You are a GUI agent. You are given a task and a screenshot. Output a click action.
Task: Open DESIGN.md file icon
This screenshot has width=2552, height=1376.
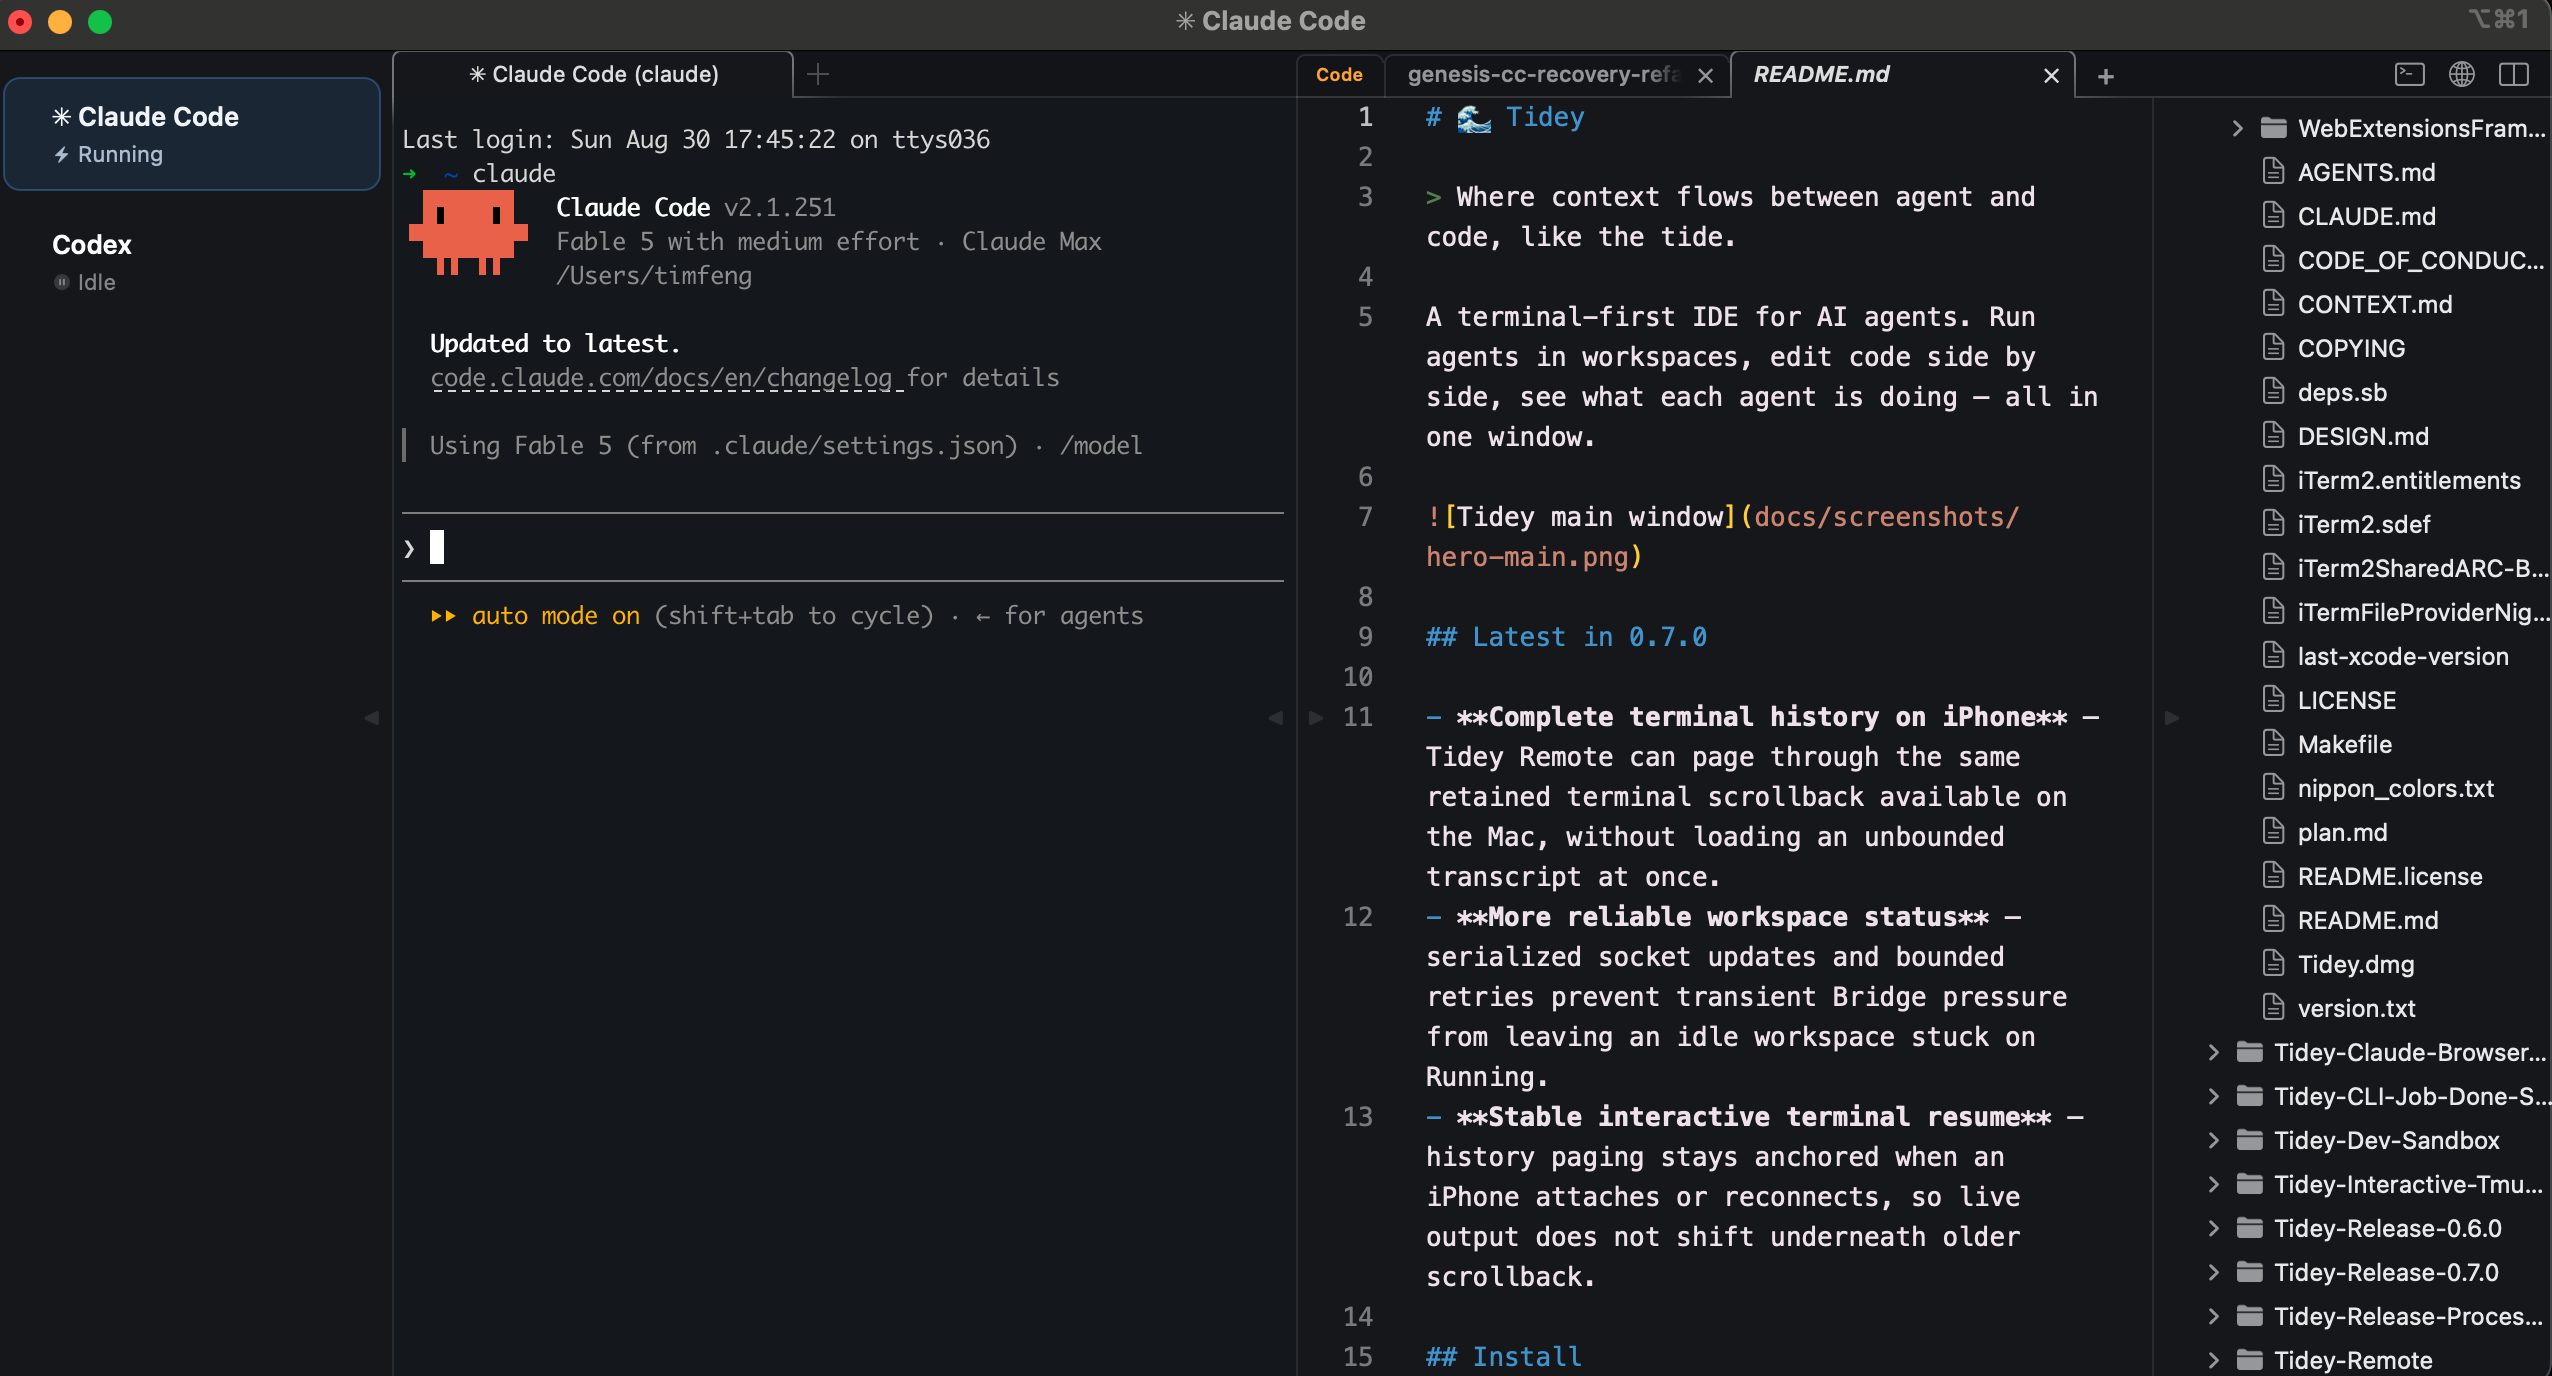click(x=2274, y=436)
